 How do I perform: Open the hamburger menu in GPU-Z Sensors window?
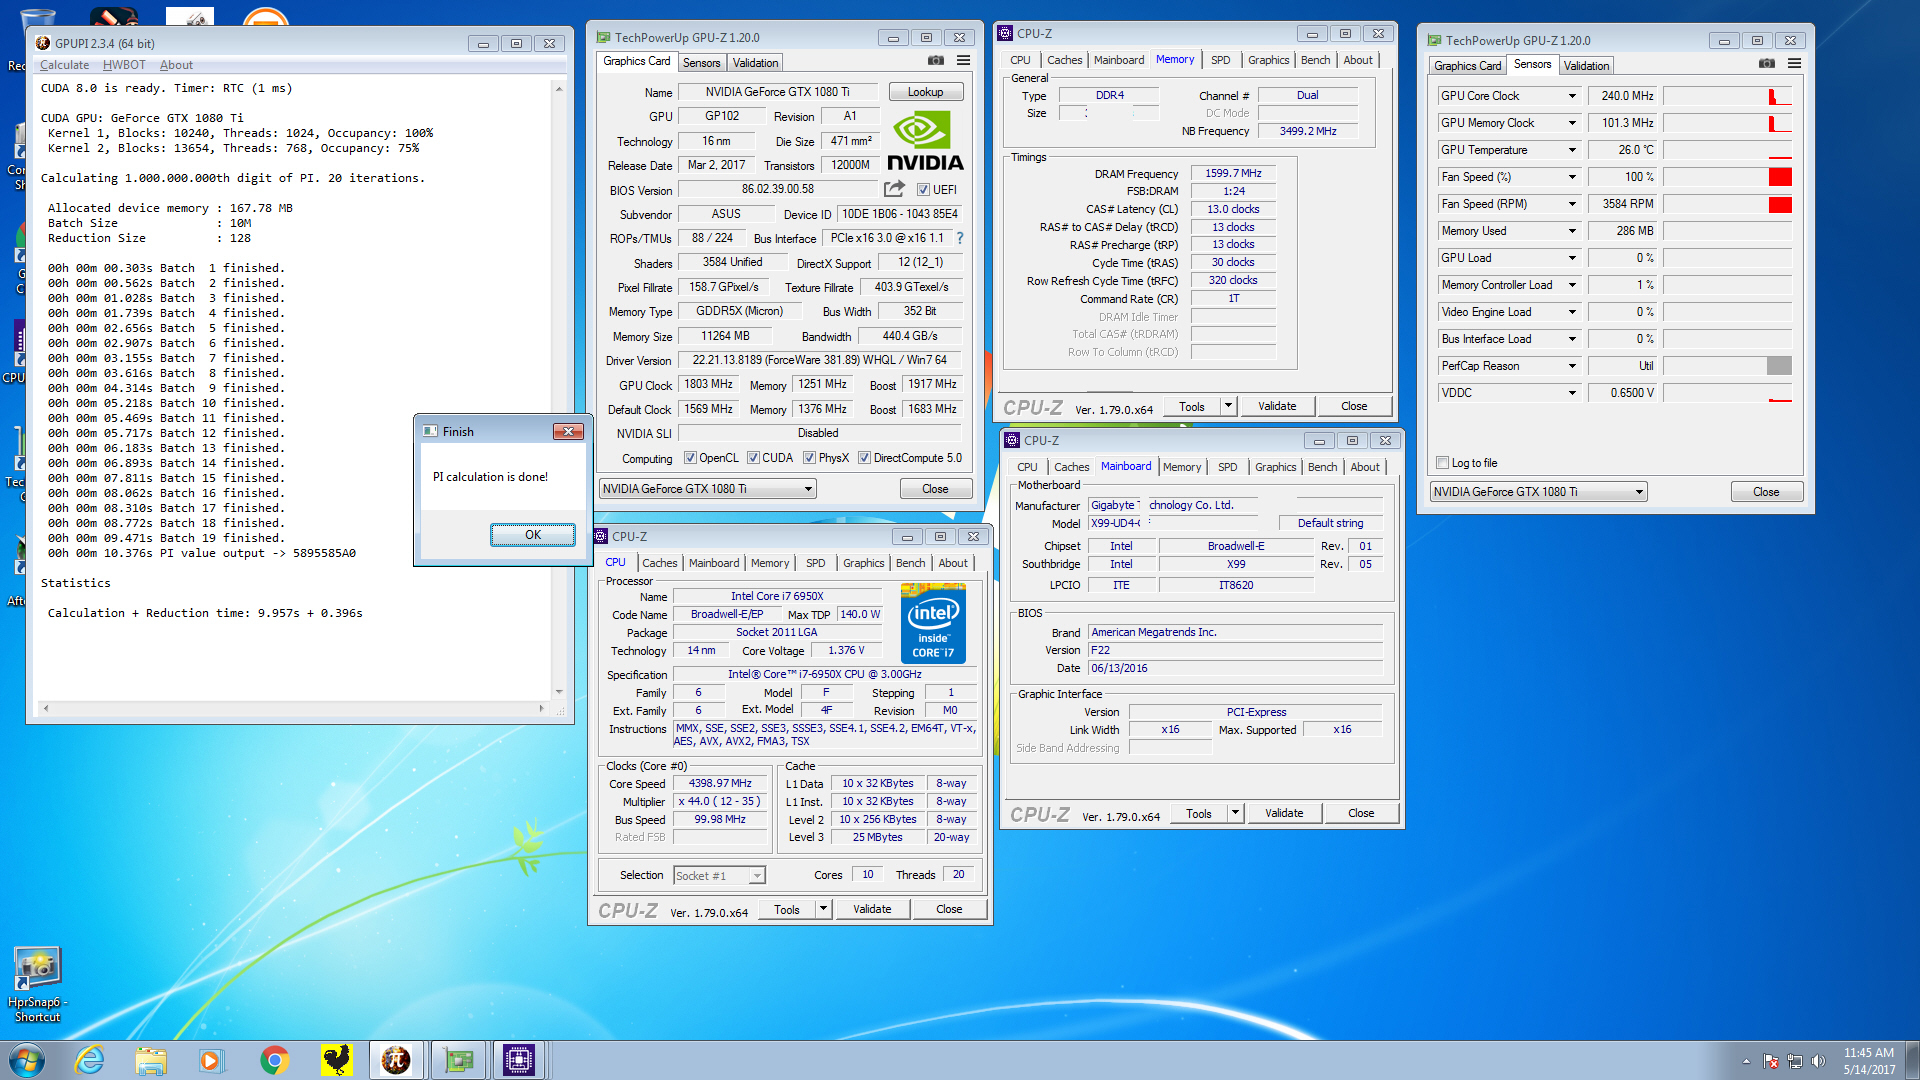pyautogui.click(x=1795, y=64)
